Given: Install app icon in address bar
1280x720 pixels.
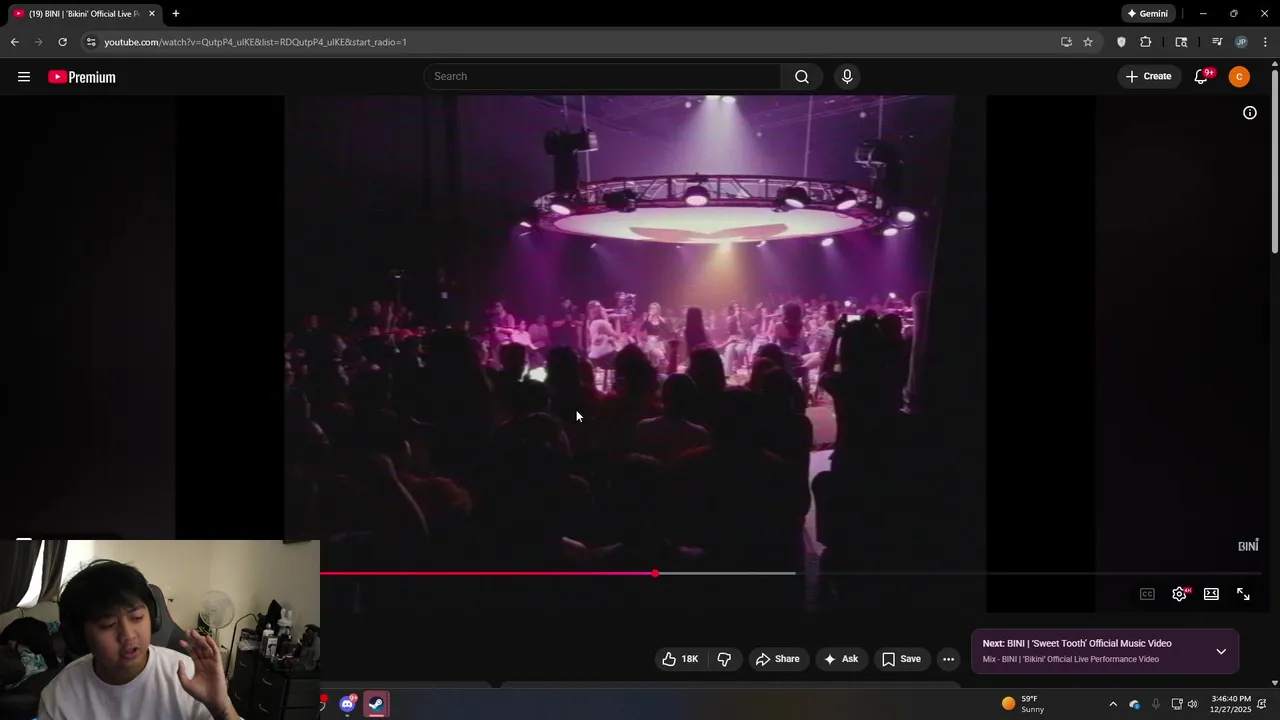Looking at the screenshot, I should (x=1066, y=42).
